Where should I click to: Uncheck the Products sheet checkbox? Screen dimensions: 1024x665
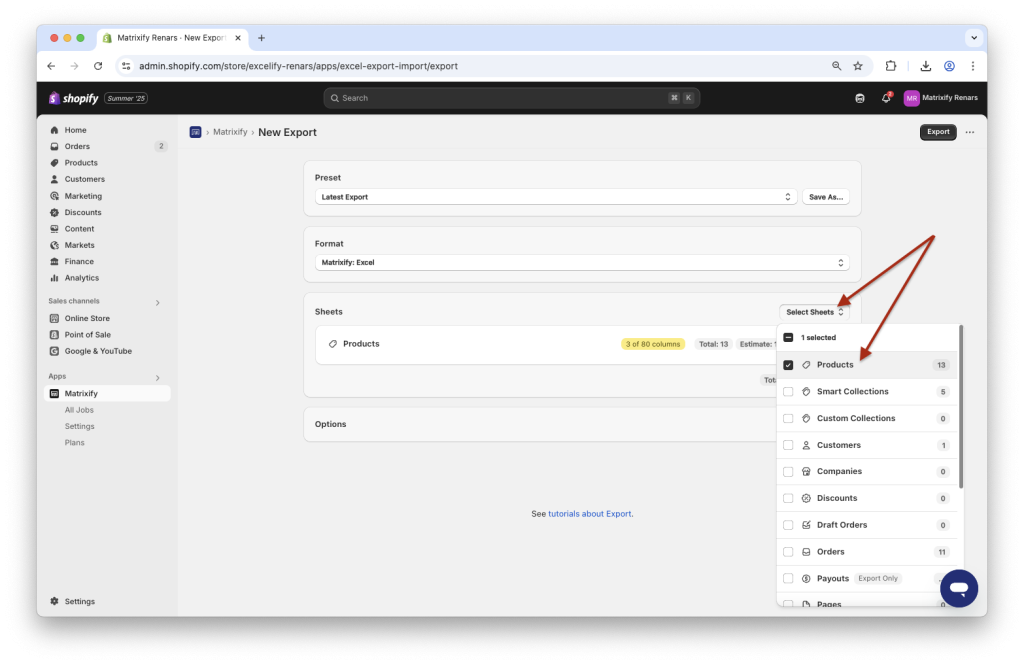click(x=788, y=364)
